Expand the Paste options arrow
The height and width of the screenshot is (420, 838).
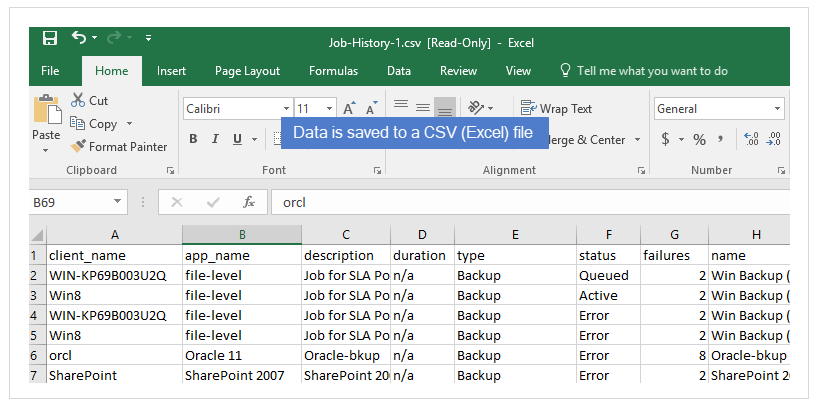click(x=46, y=150)
